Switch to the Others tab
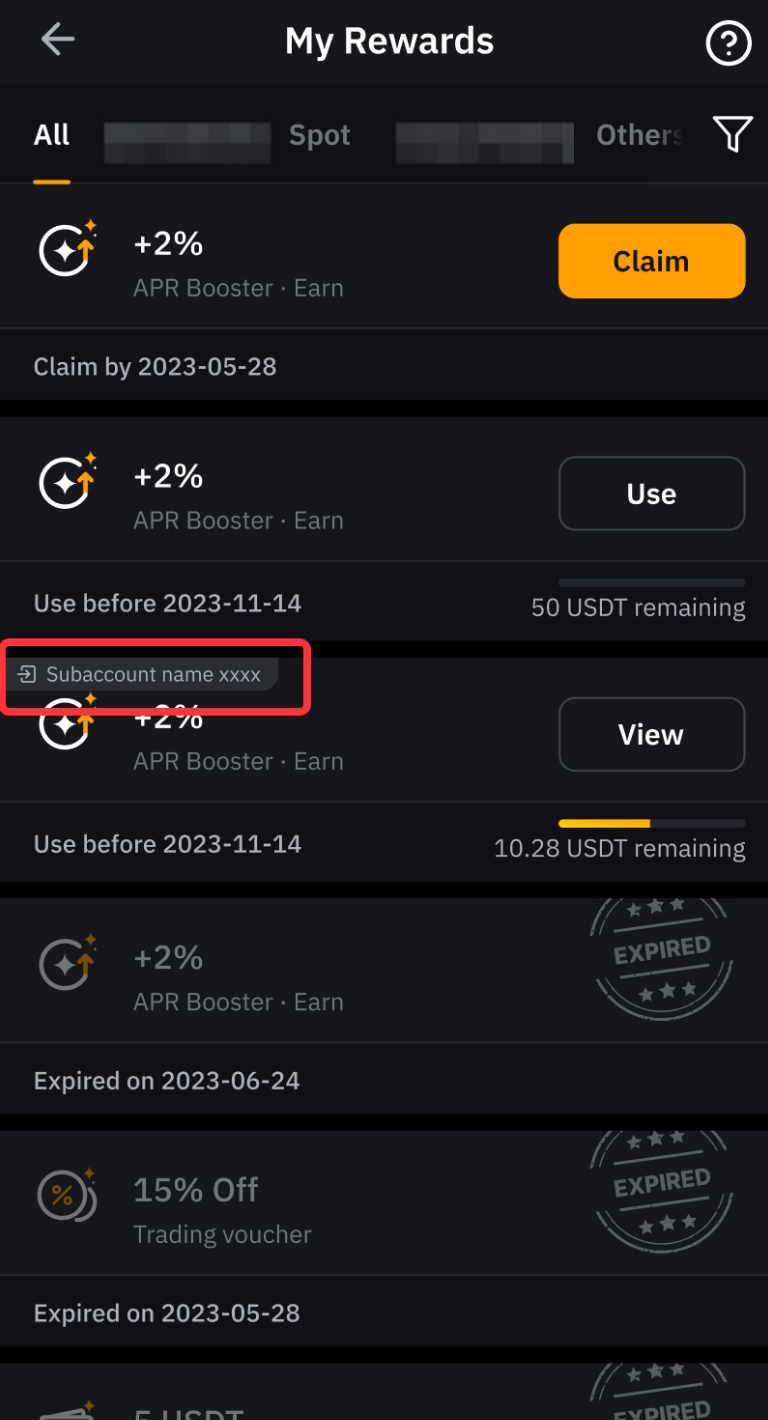This screenshot has width=768, height=1420. (640, 136)
